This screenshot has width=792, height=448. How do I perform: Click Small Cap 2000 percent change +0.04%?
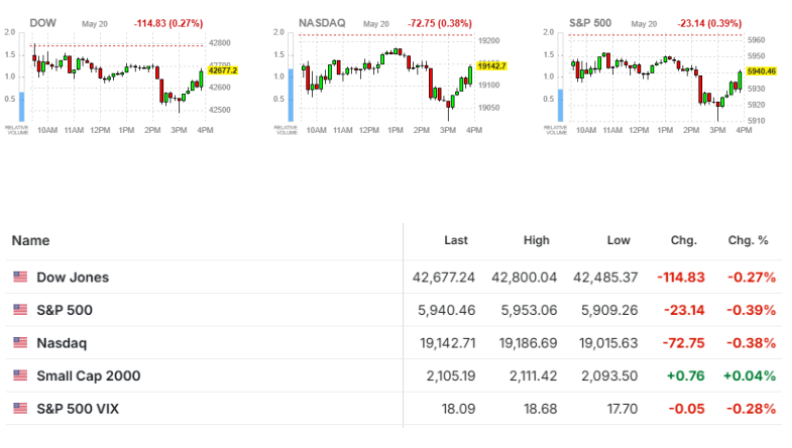[750, 376]
